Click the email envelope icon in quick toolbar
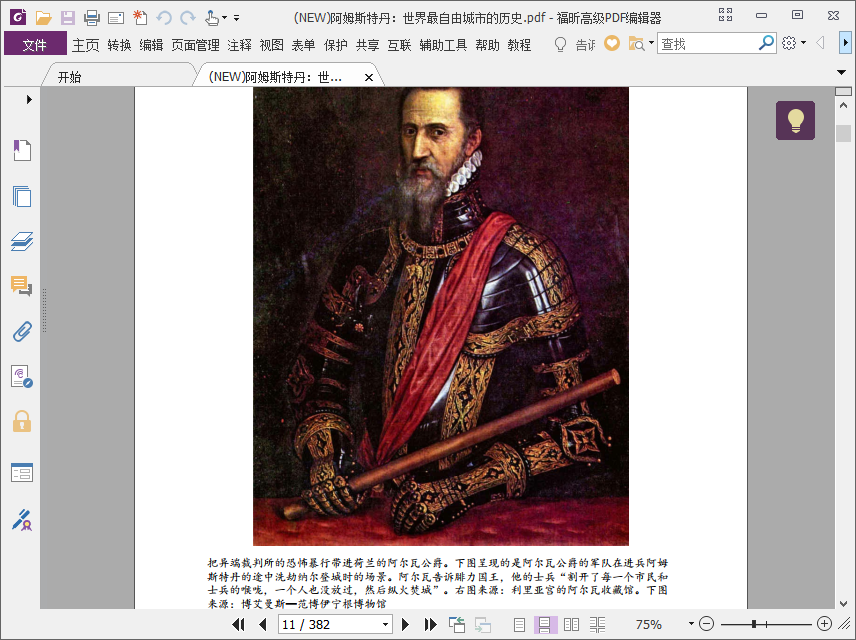 (116, 18)
